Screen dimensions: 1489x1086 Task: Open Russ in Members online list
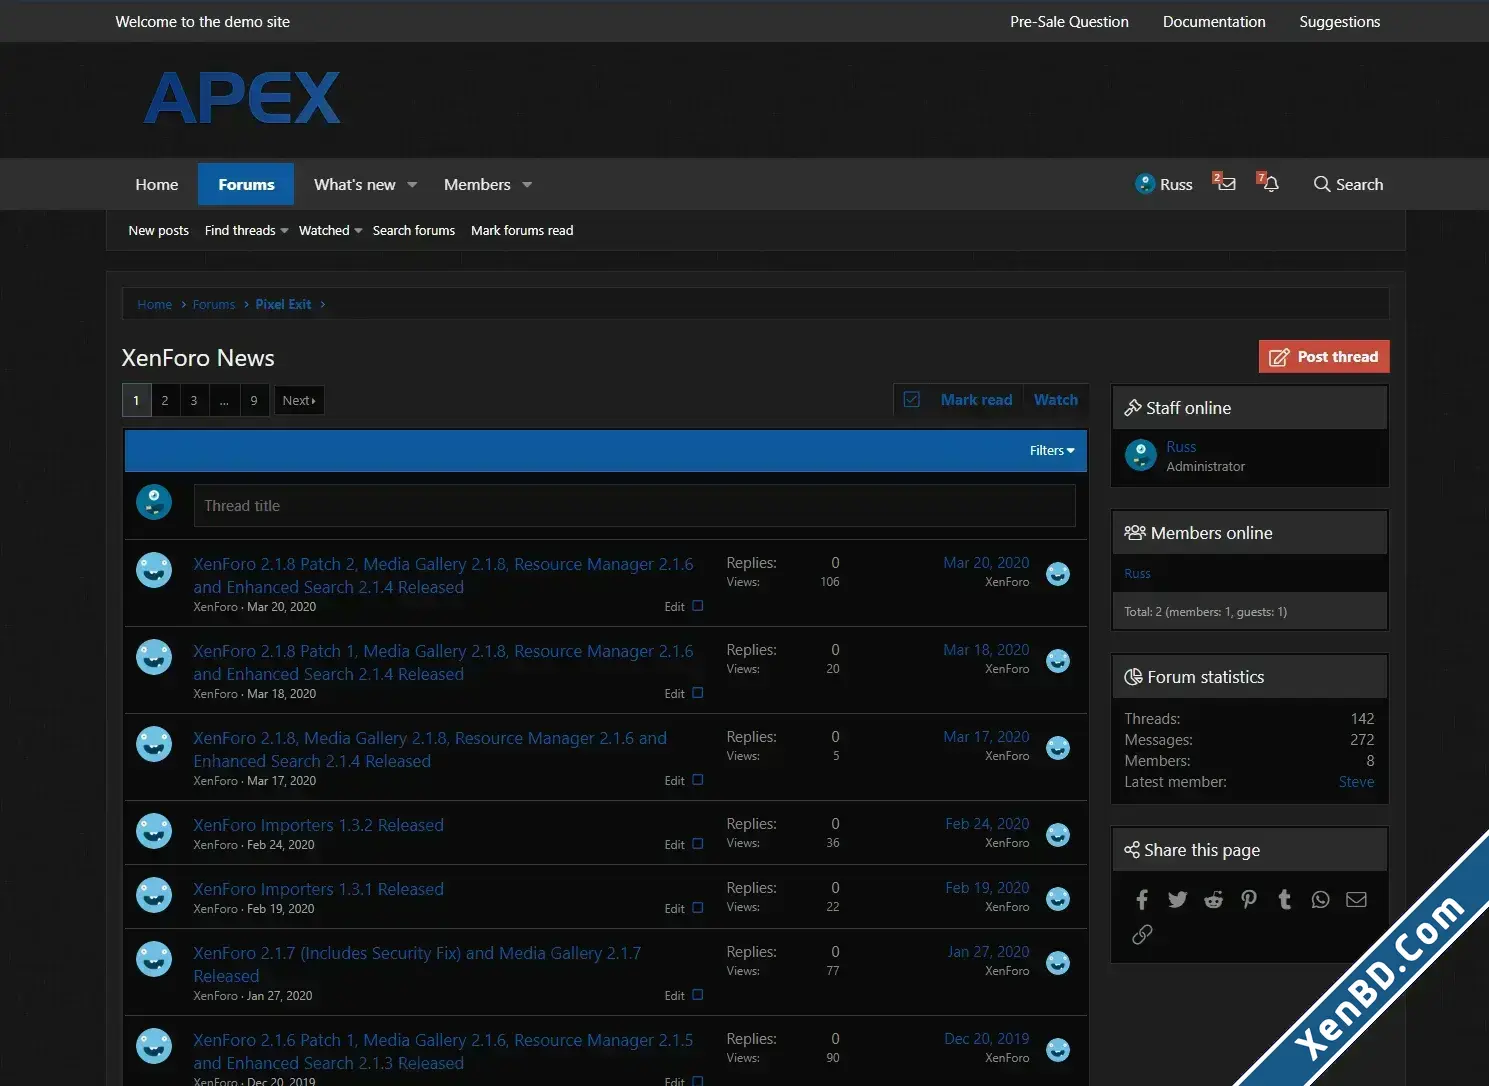click(x=1137, y=573)
